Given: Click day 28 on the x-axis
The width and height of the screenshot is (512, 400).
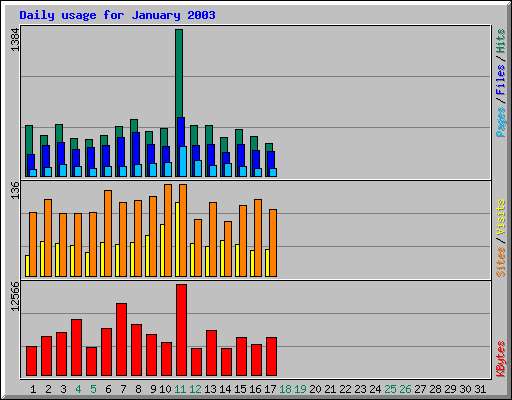Looking at the screenshot, I should tap(435, 389).
